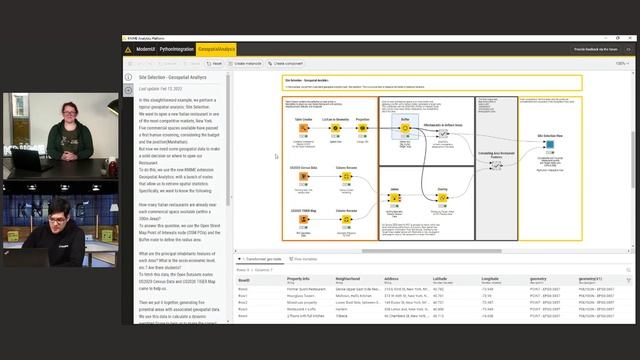The image size is (640, 360).
Task: Select the Mechanistic & defined Areas component
Action: [443, 133]
